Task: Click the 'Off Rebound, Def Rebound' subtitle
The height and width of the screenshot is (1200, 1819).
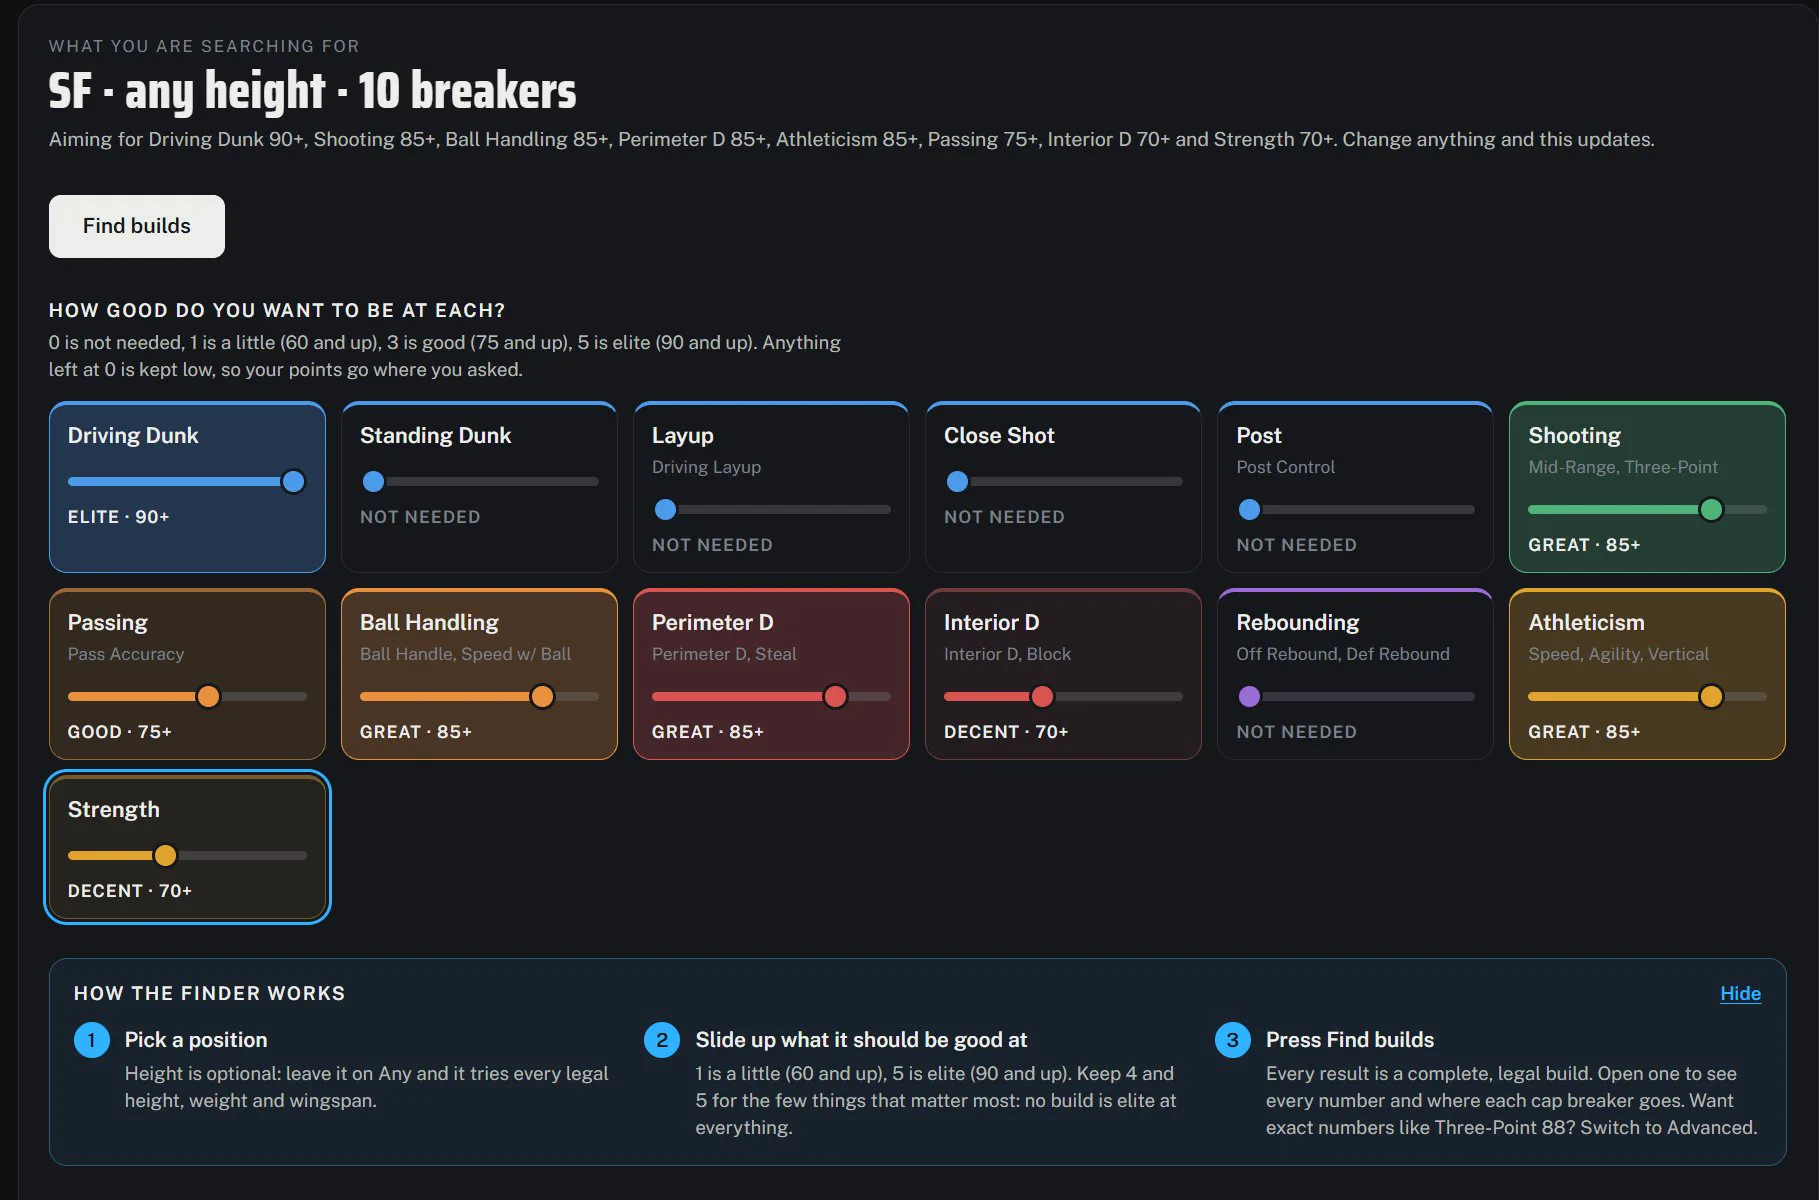Action: (x=1342, y=654)
